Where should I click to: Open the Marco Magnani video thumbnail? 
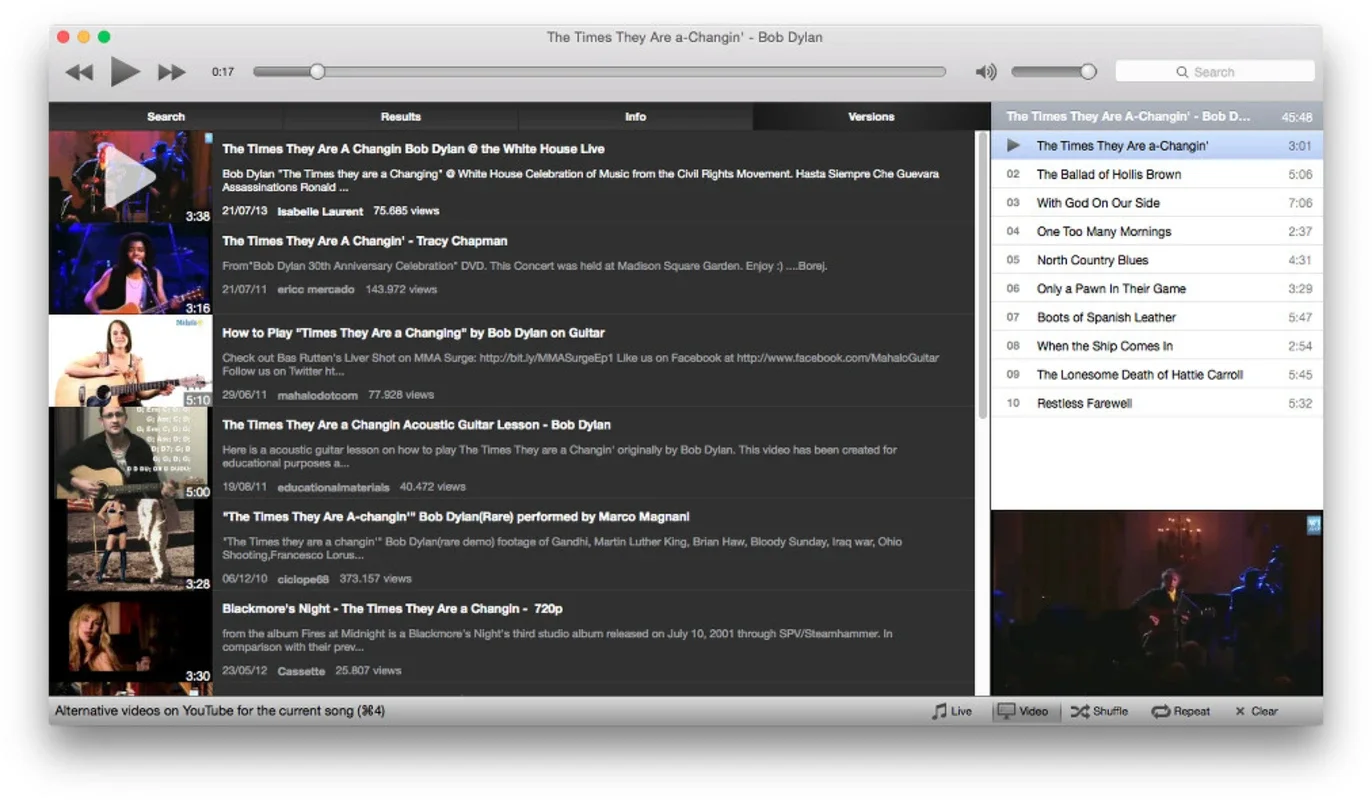pos(131,545)
